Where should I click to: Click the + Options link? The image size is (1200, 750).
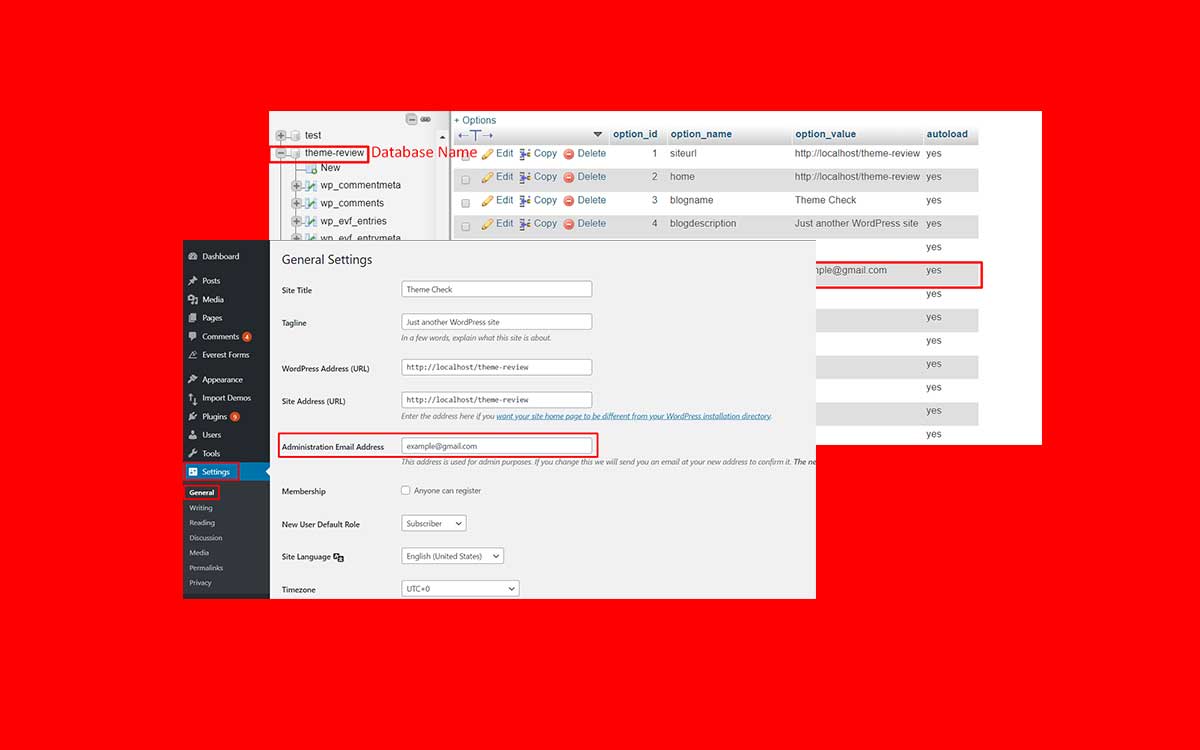pos(475,120)
